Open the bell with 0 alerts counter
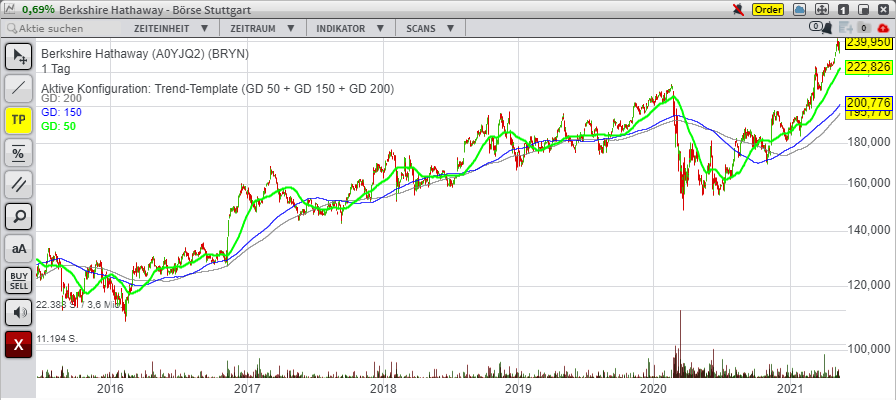The width and height of the screenshot is (896, 400). tap(822, 27)
